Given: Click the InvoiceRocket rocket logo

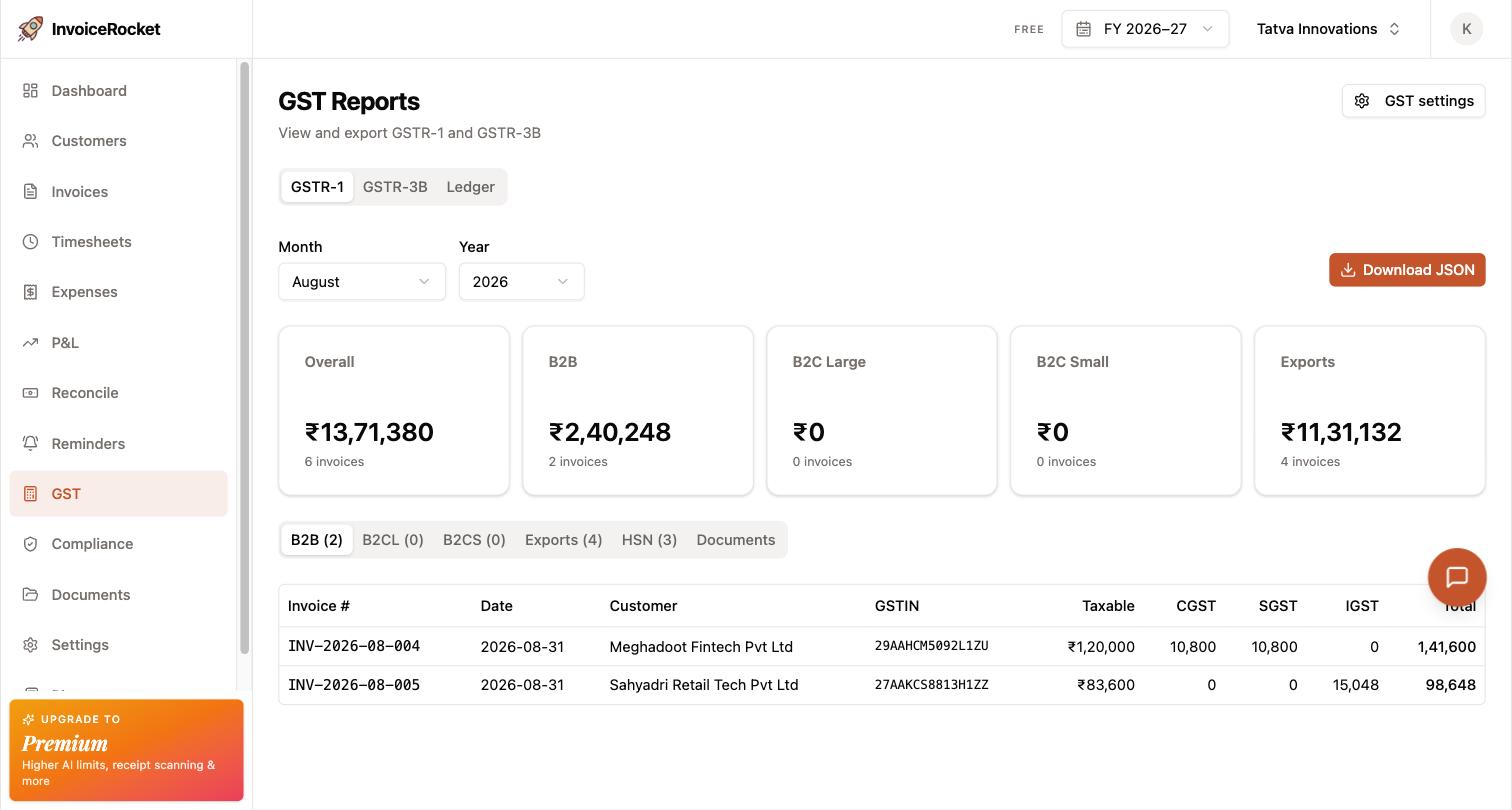Looking at the screenshot, I should pyautogui.click(x=30, y=29).
